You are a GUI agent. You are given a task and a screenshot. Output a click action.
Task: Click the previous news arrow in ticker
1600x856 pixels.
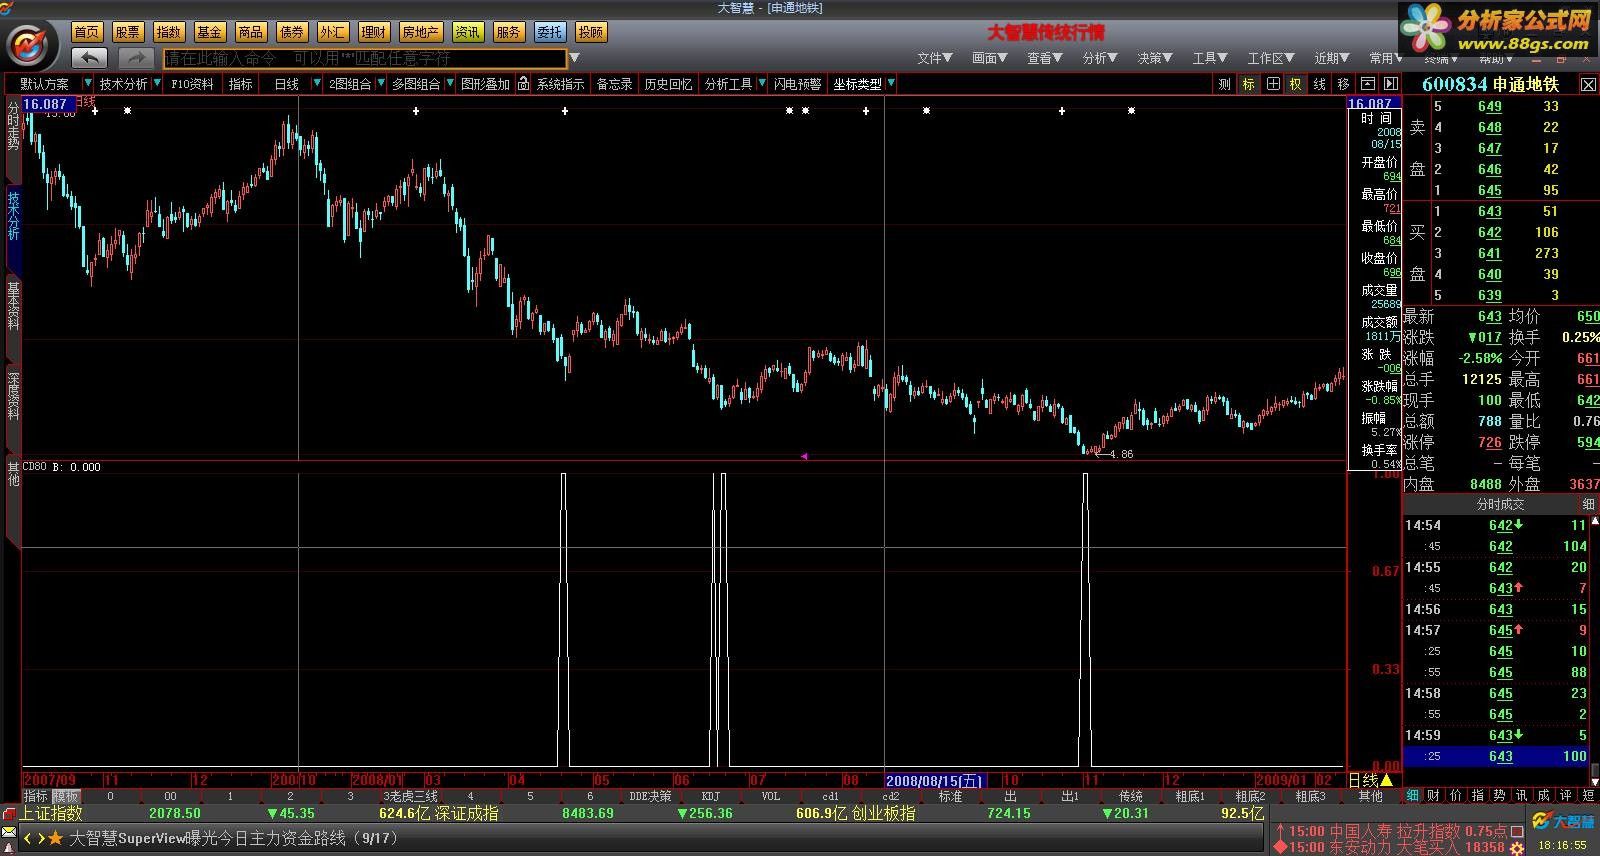28,838
